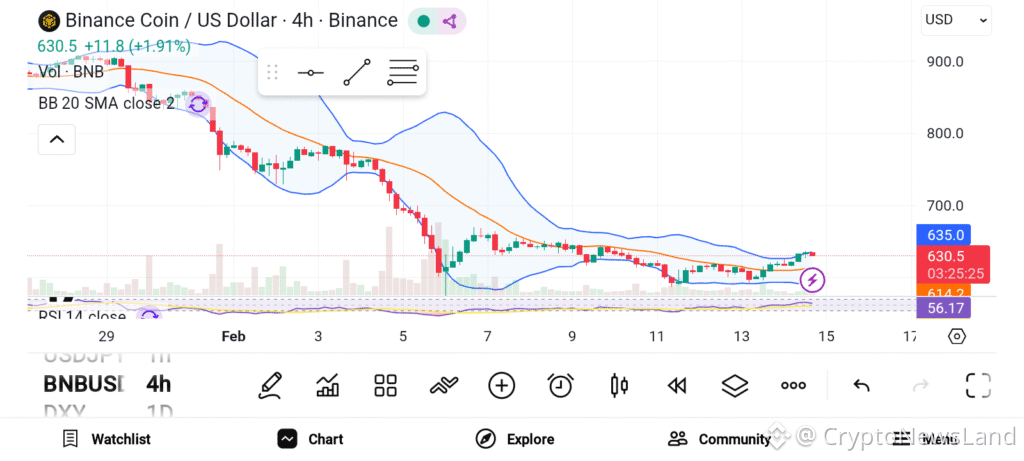The height and width of the screenshot is (461, 1024).
Task: Grab the floating drawing toolbar handle
Action: [x=273, y=72]
